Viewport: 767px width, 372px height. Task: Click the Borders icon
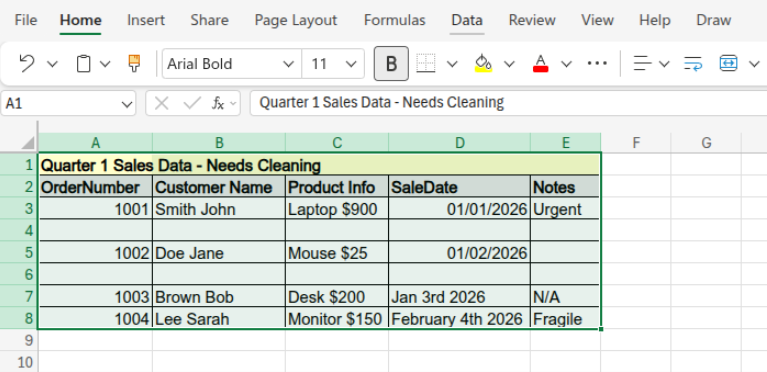point(426,64)
